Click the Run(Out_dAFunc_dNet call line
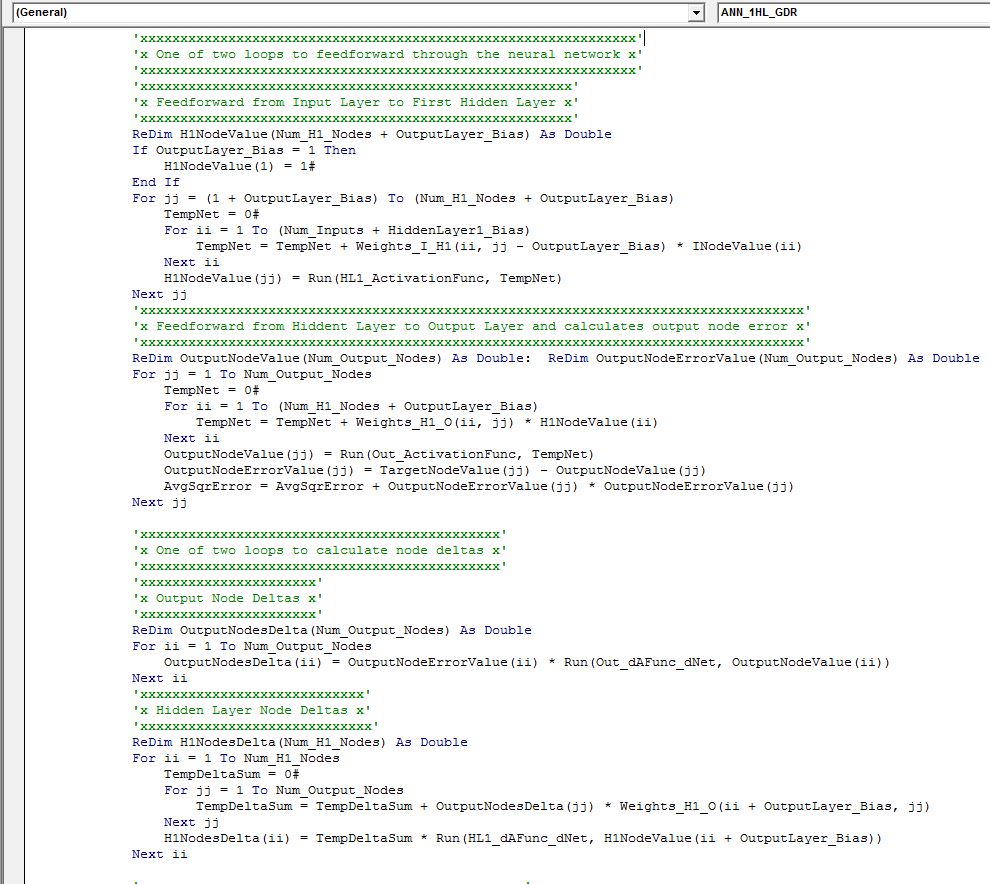The width and height of the screenshot is (990, 884). click(525, 662)
